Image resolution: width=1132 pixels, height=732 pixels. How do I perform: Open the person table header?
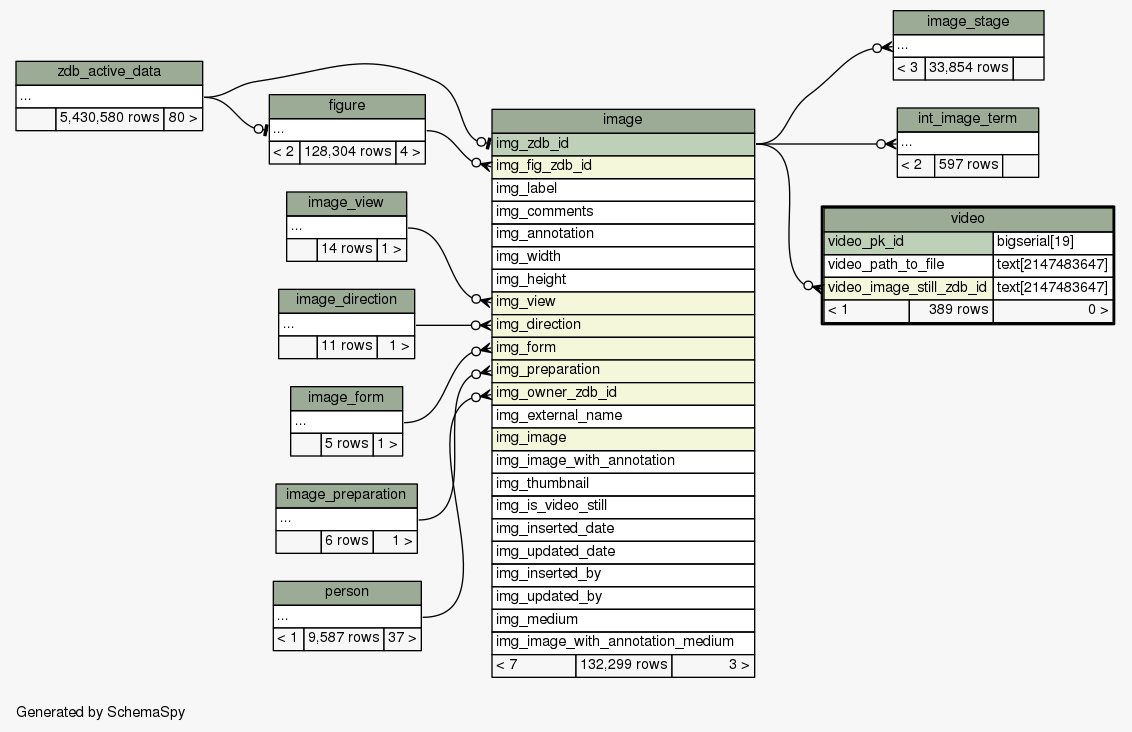click(346, 592)
